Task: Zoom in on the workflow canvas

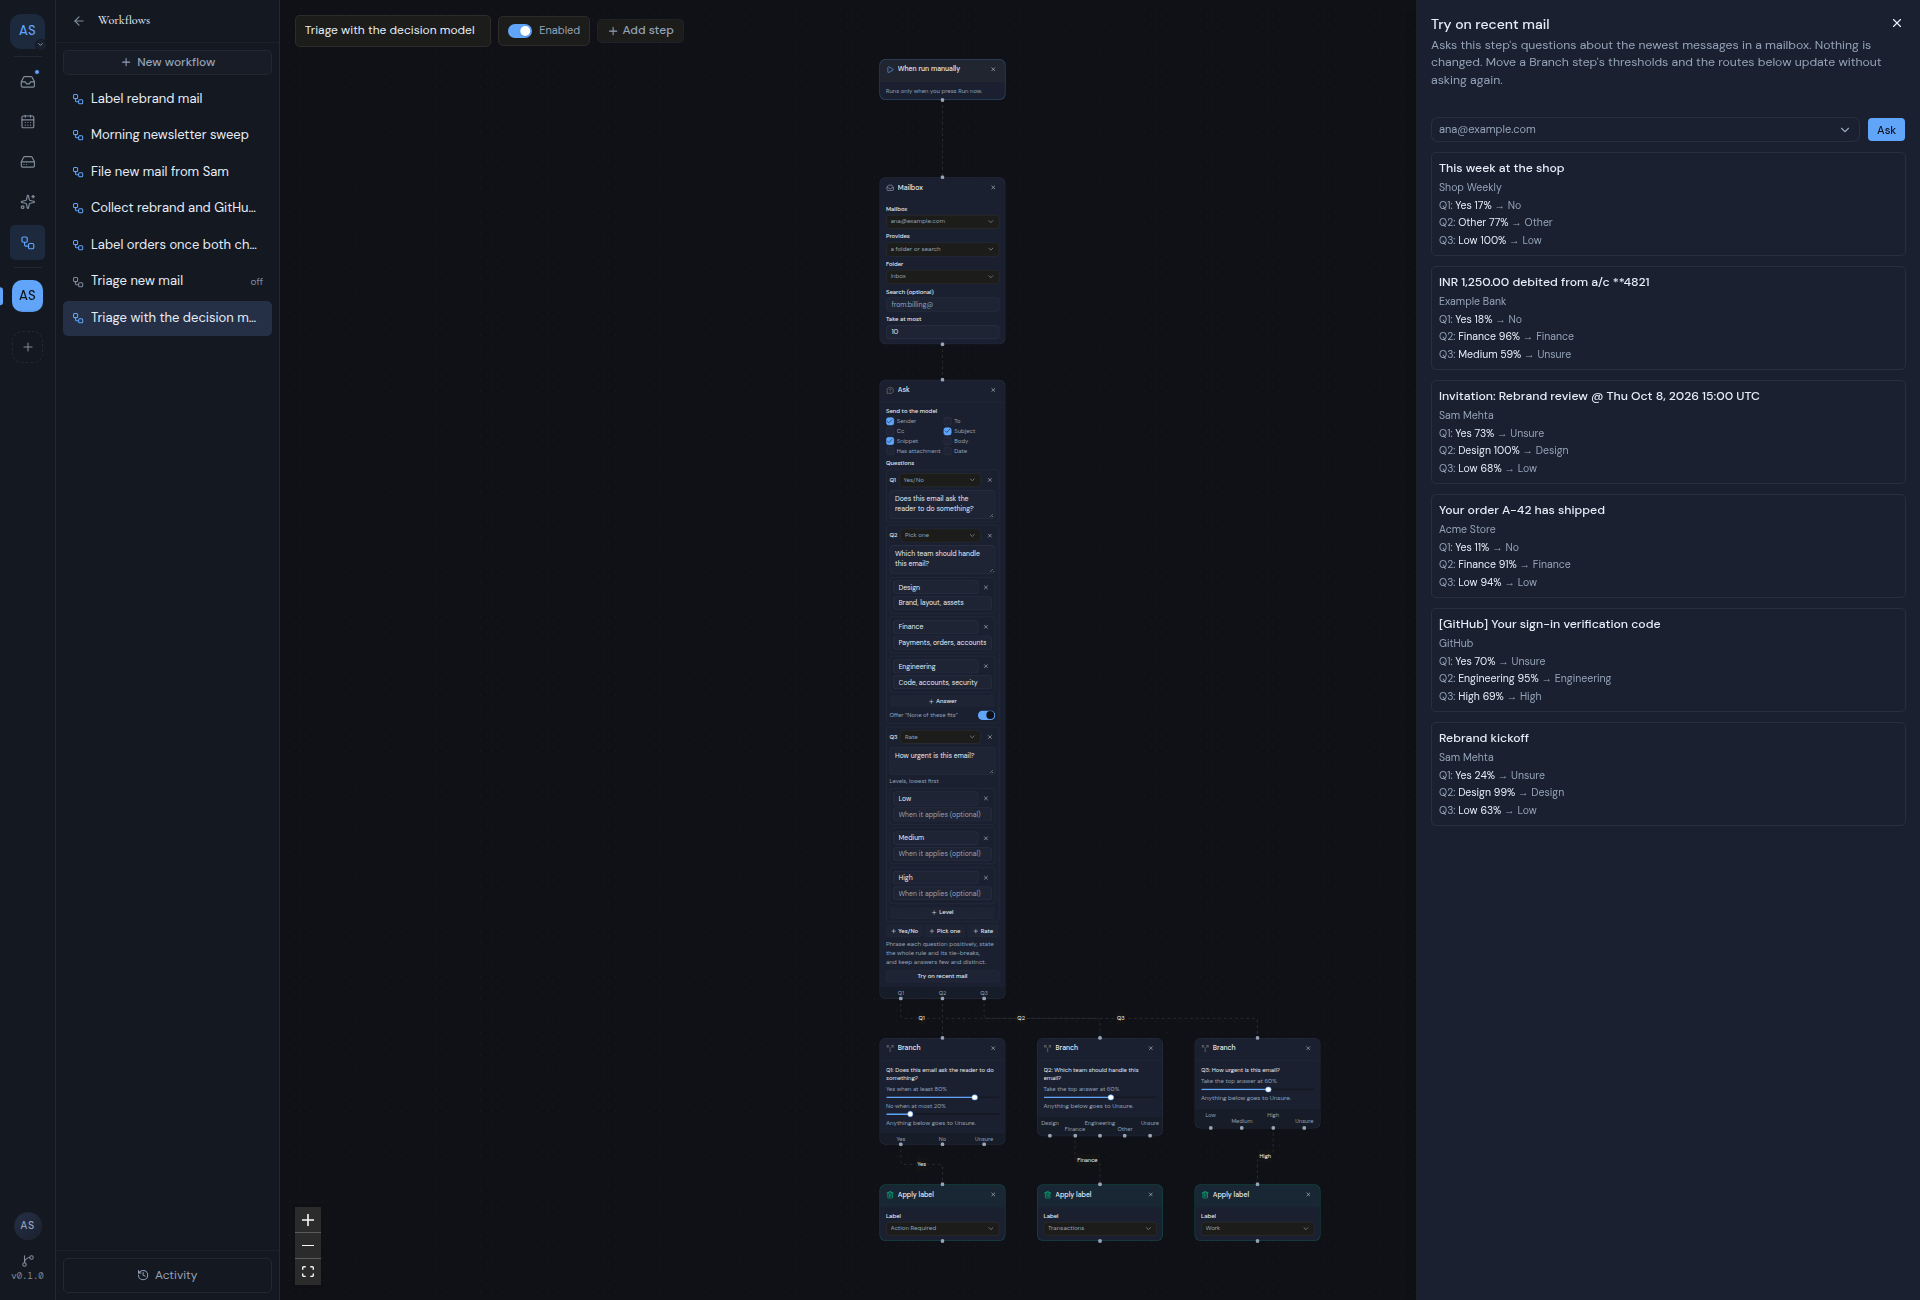Action: (x=308, y=1220)
